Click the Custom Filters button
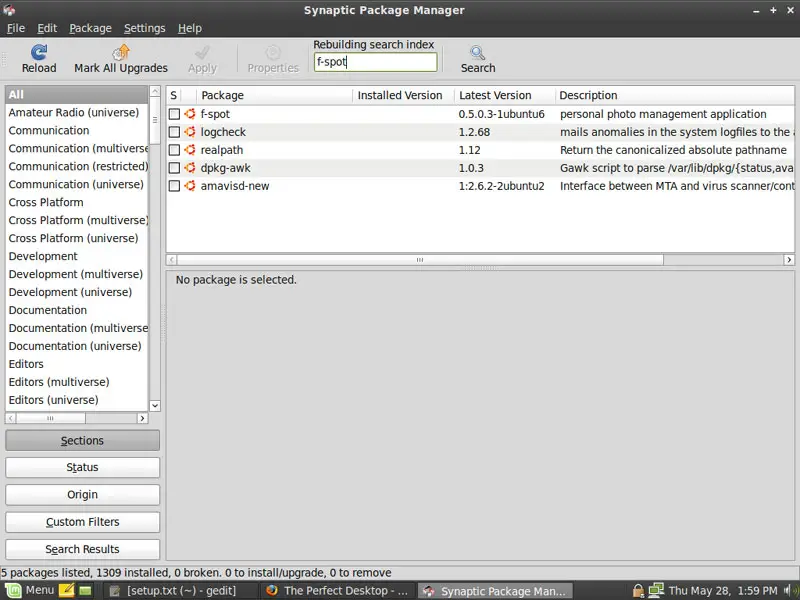 [82, 522]
